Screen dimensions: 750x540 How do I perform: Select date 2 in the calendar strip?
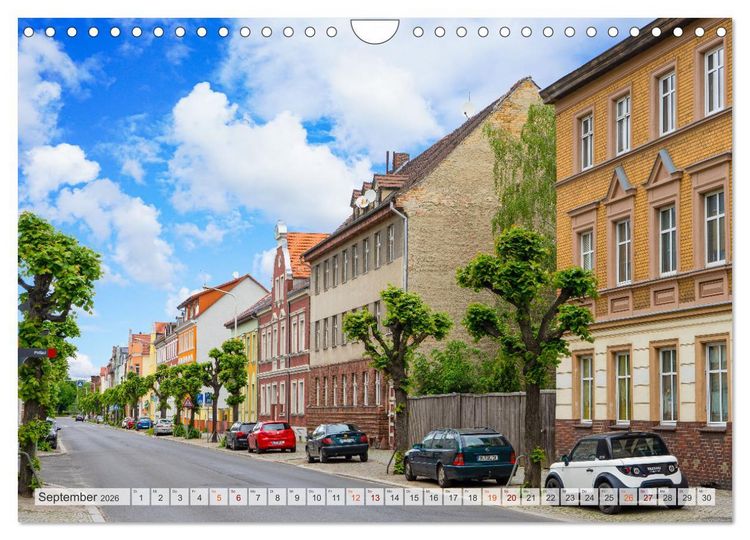[x=160, y=497]
